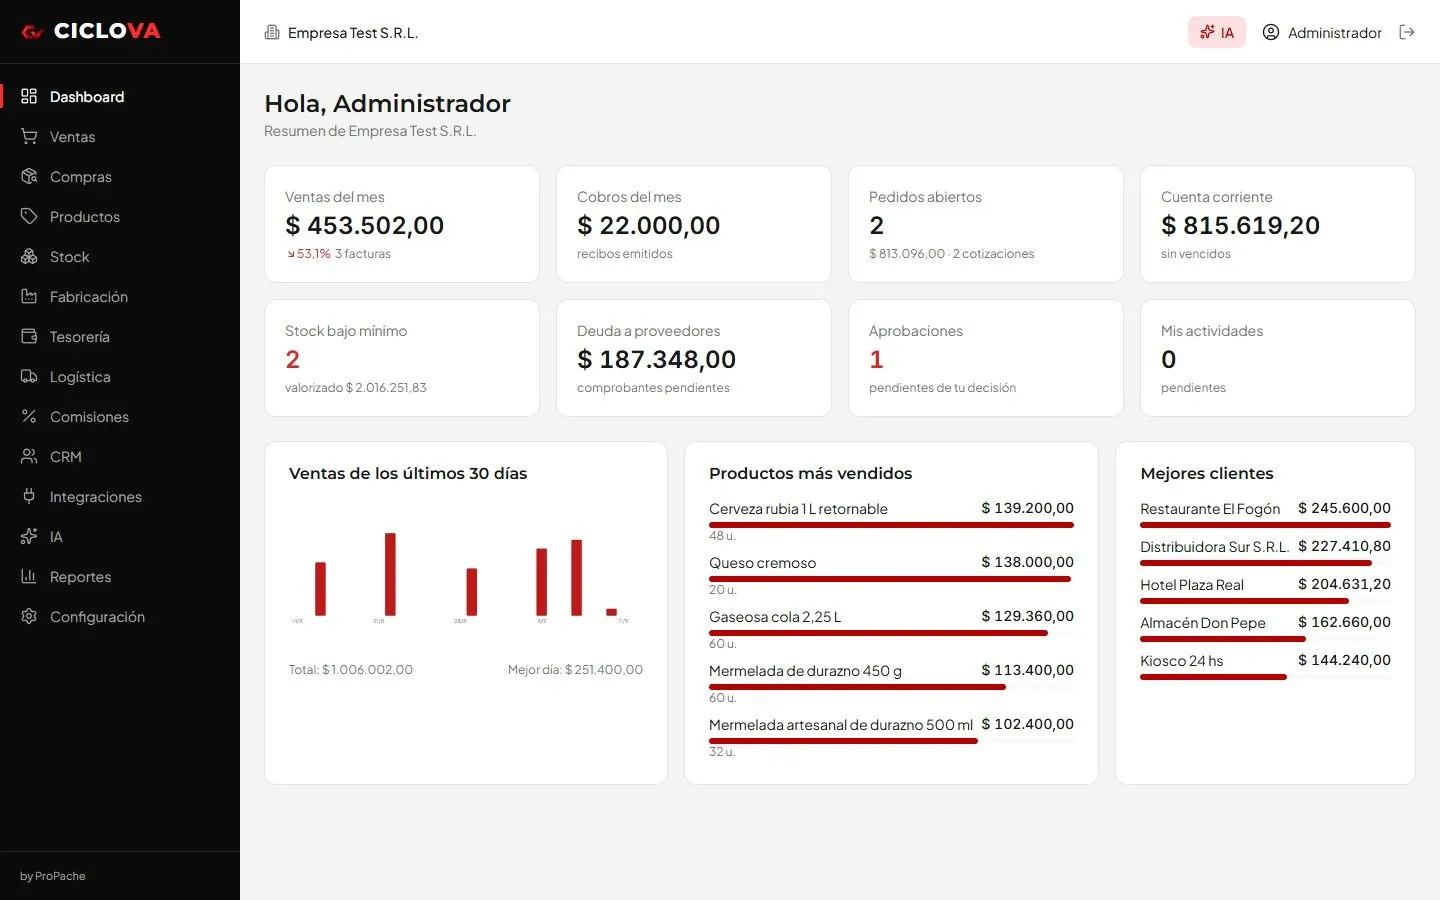Screen dimensions: 1440x900
Task: Click the Administrador user avatar icon
Action: point(1271,32)
